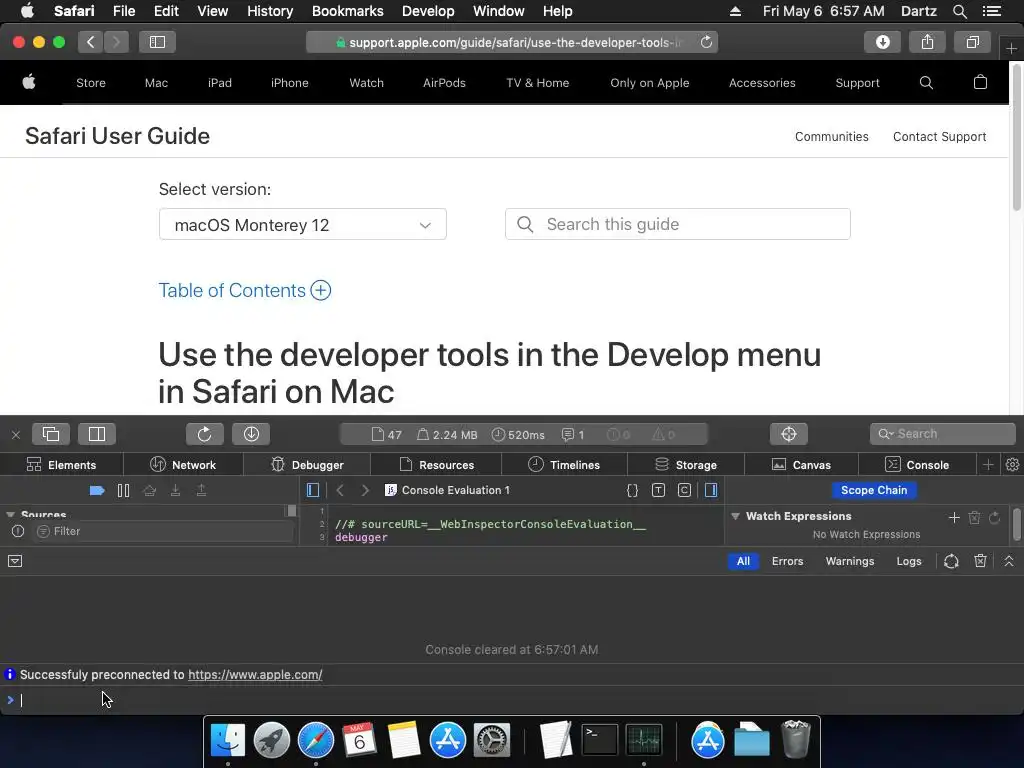
Task: Click the Search this guide field
Action: click(x=677, y=224)
